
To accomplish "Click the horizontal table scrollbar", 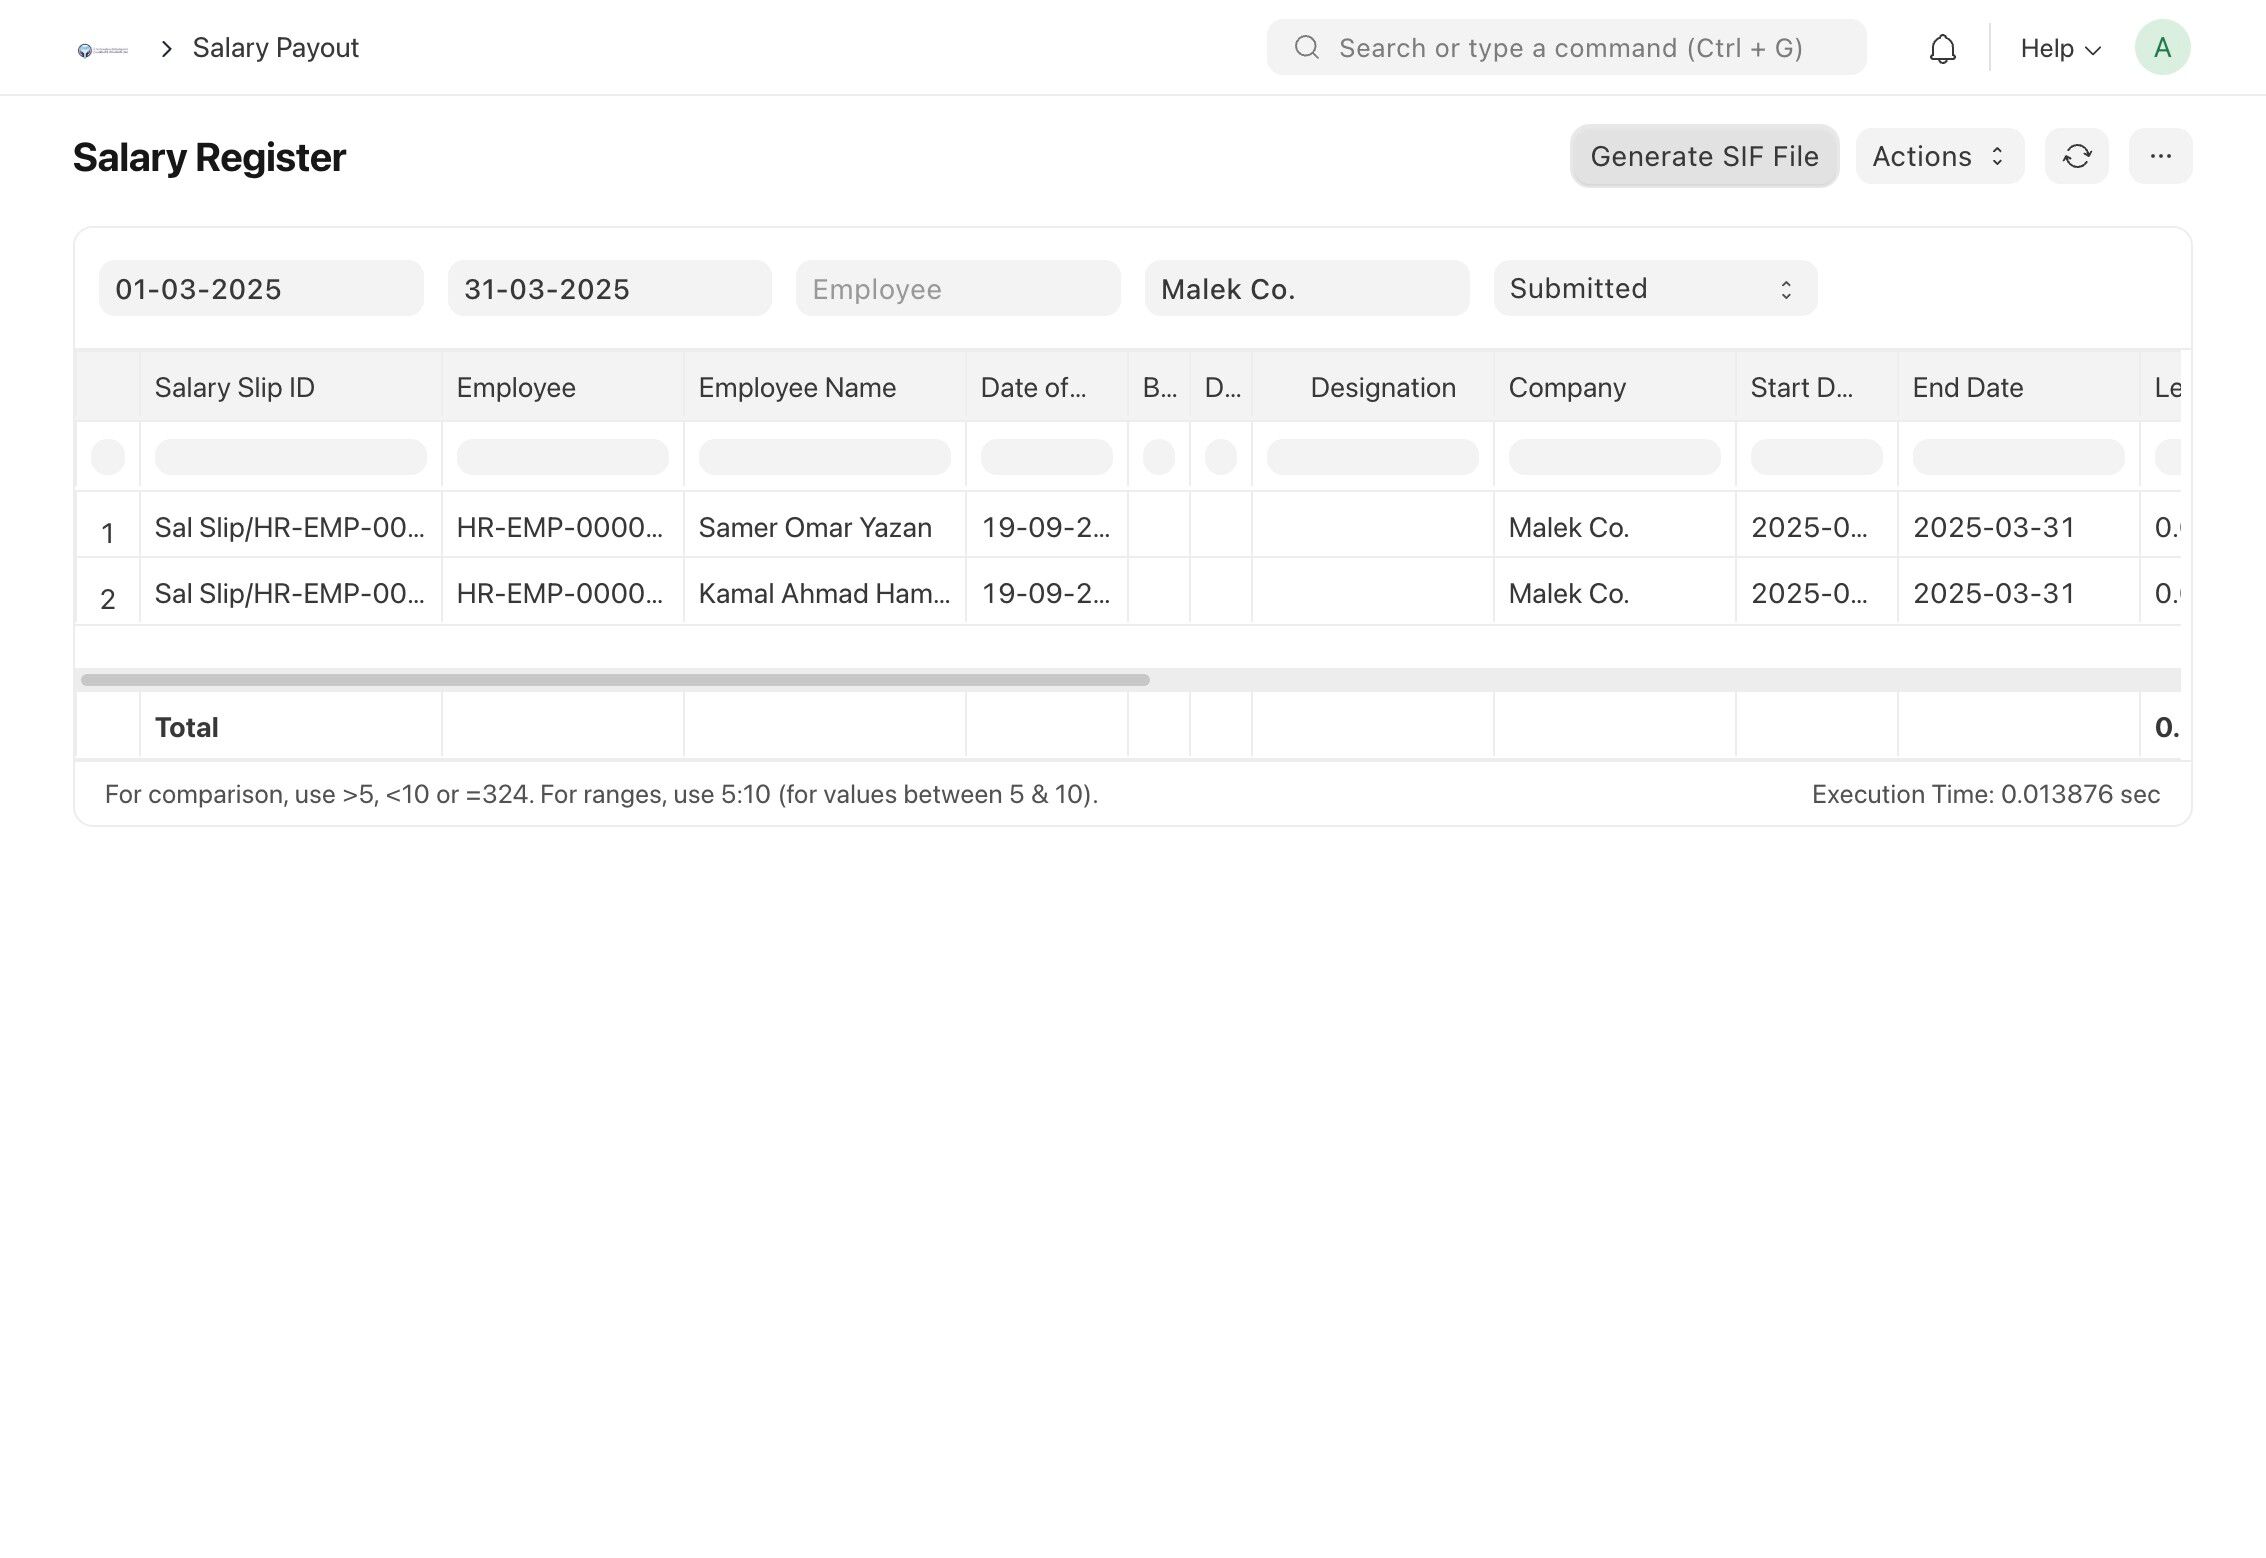I will tap(615, 680).
